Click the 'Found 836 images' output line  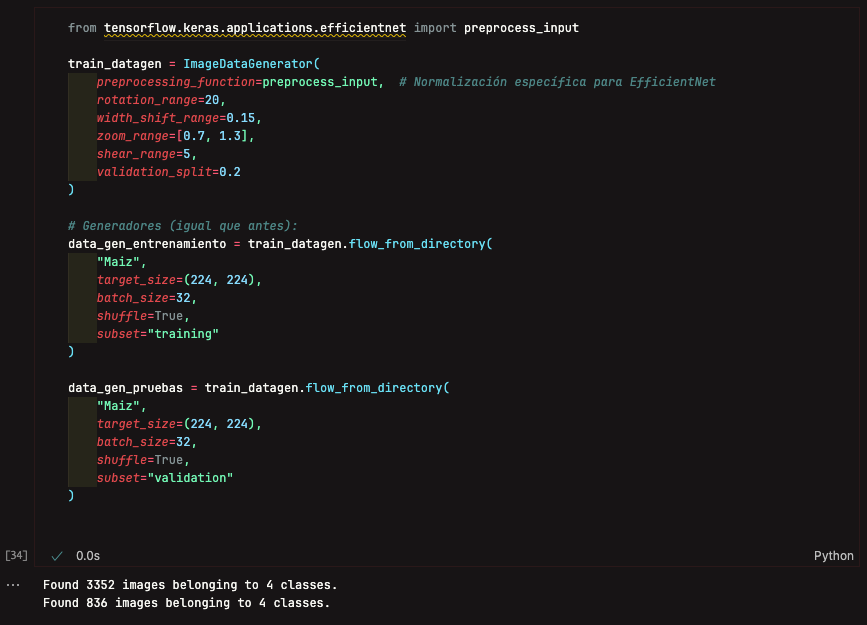coord(186,603)
